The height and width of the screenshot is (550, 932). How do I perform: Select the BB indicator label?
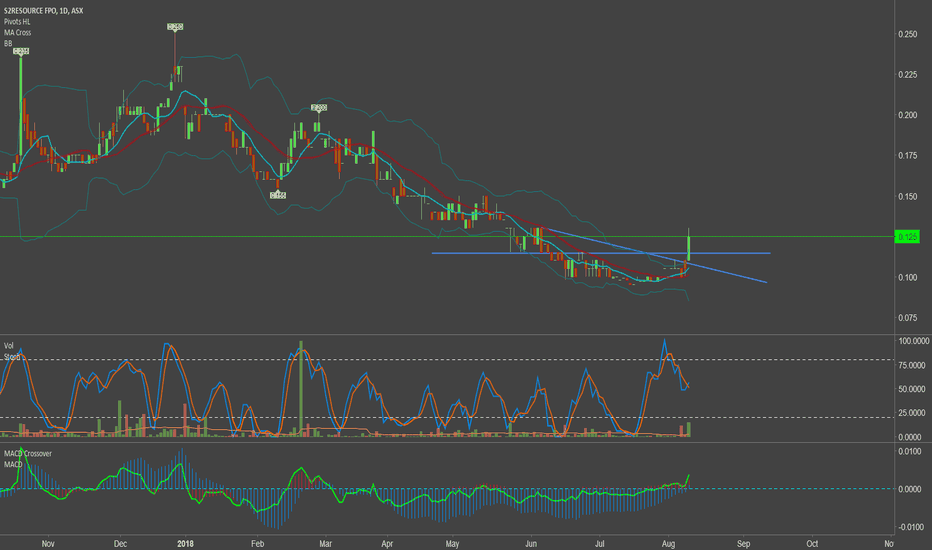(8, 43)
